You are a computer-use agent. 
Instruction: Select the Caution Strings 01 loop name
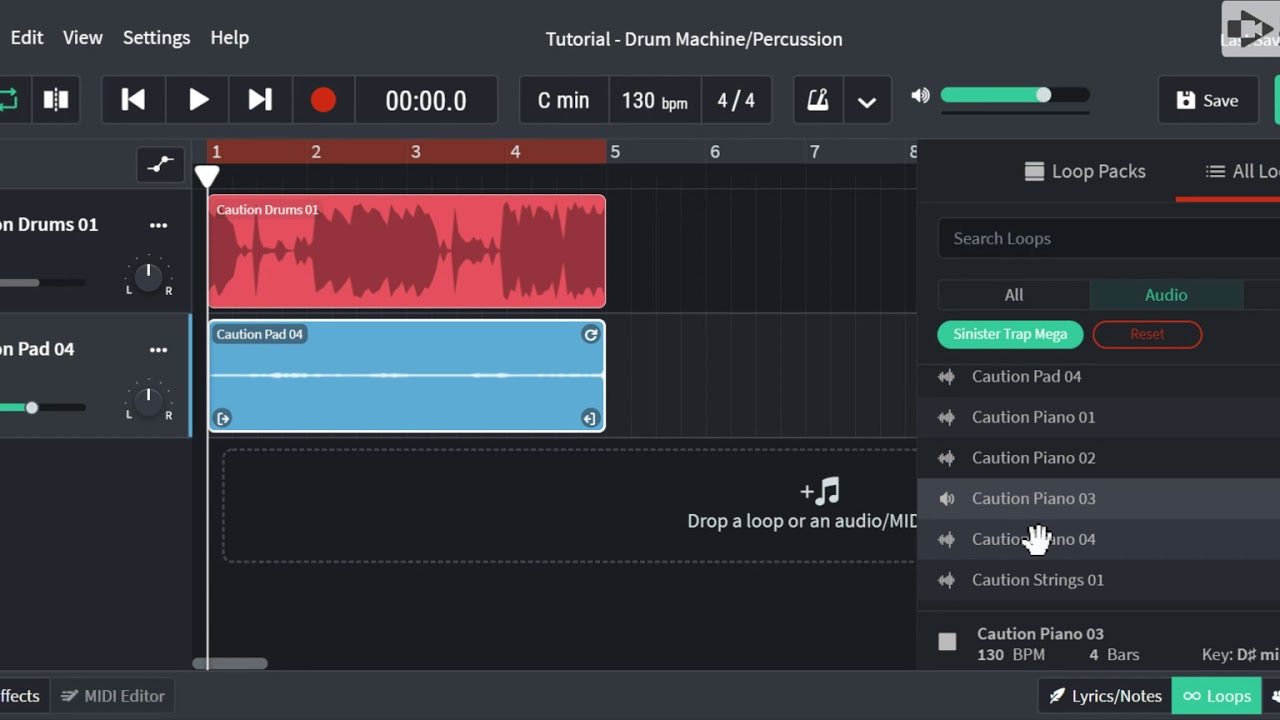click(x=1038, y=580)
